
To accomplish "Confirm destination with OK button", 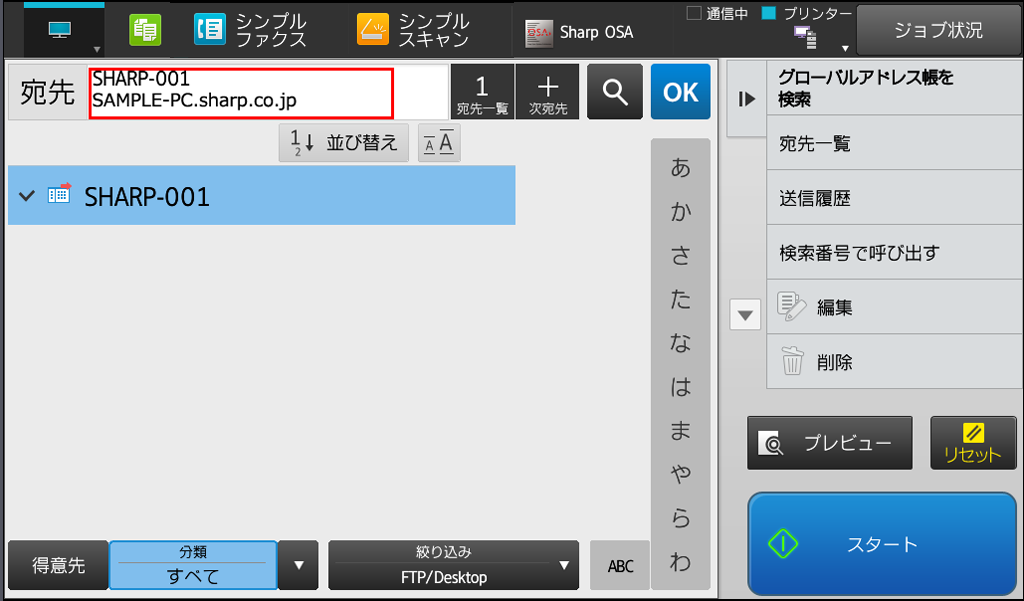I will point(680,91).
